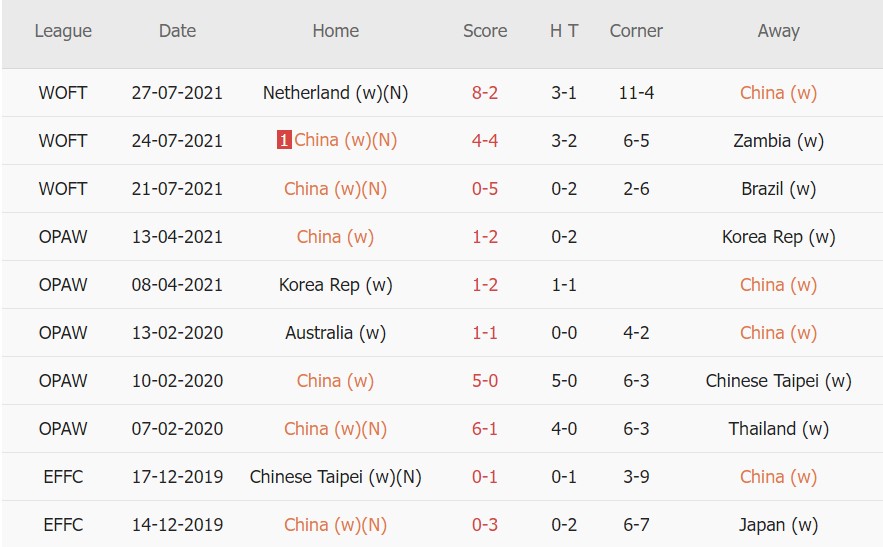Click the 0-3 score against Japan
Viewport: 883px width, 547px height.
[484, 524]
